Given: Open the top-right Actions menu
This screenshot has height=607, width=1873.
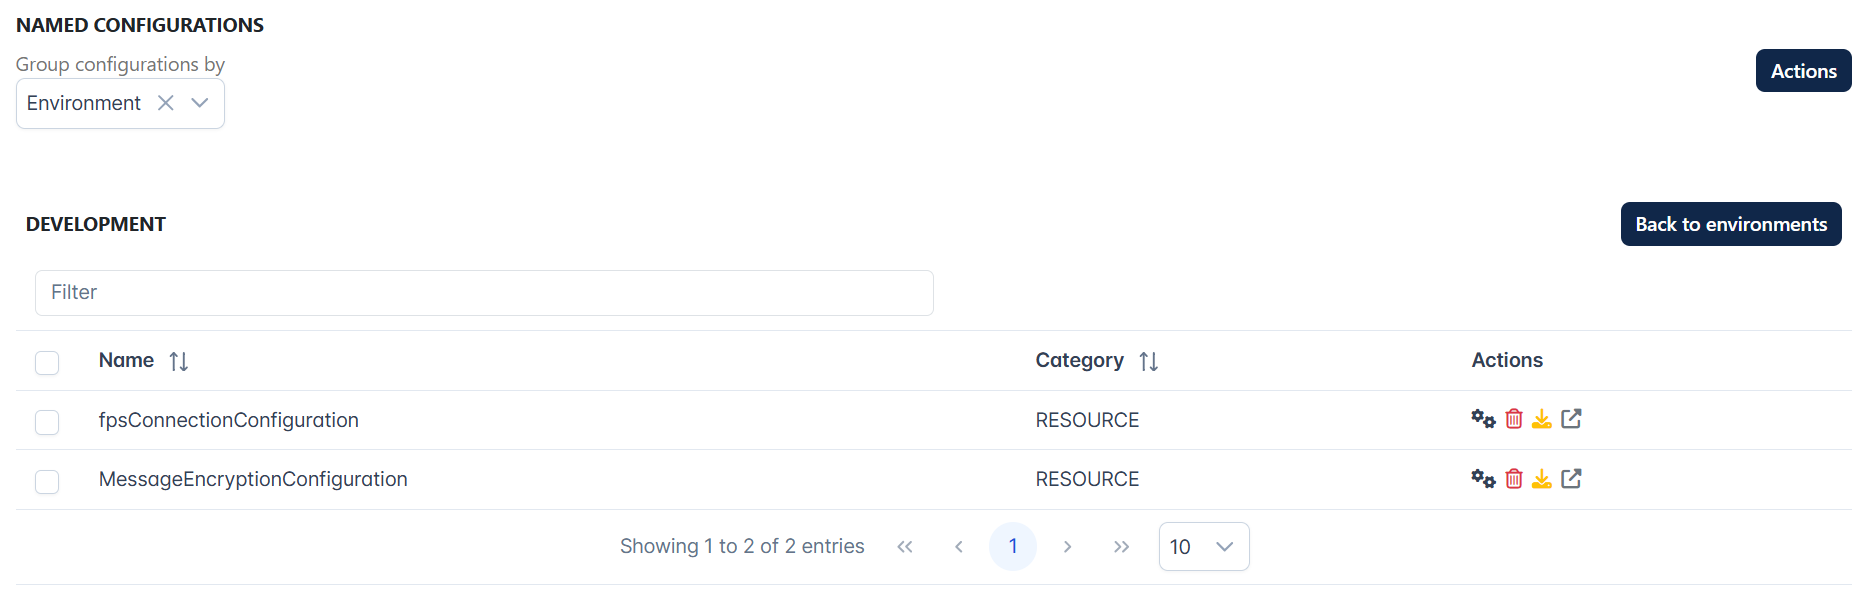Looking at the screenshot, I should pyautogui.click(x=1803, y=71).
